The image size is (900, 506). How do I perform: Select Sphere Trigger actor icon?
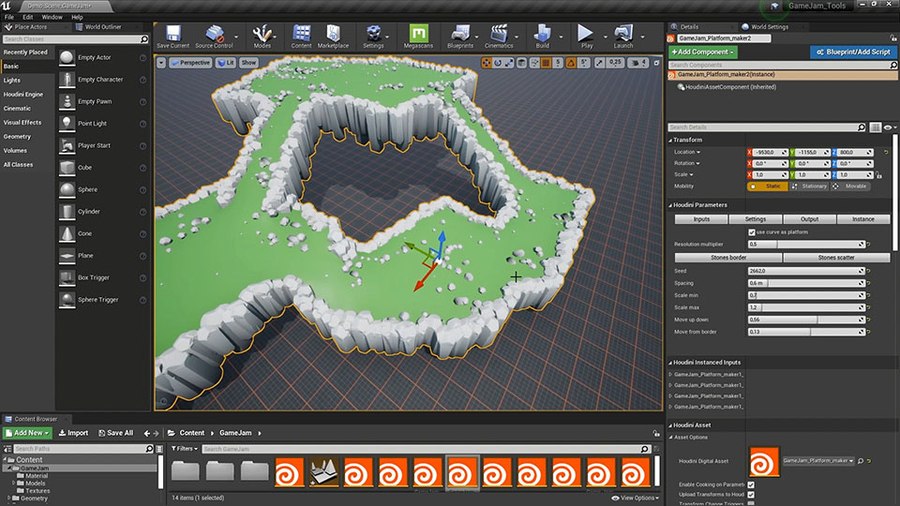click(x=67, y=299)
